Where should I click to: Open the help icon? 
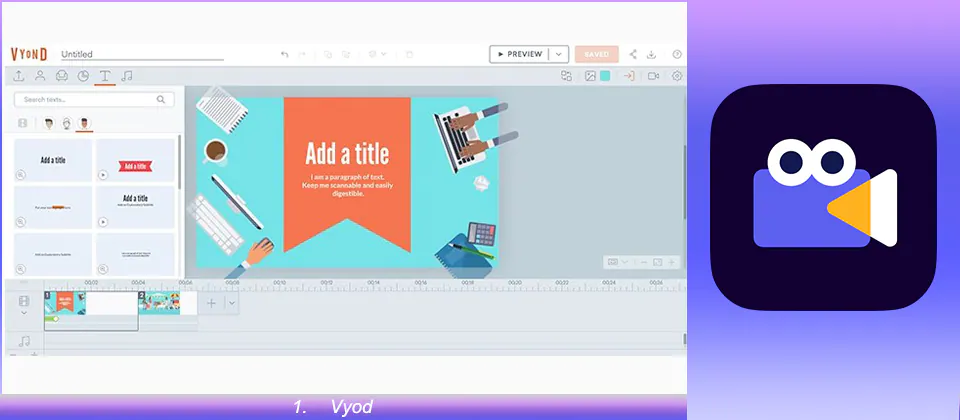(x=677, y=54)
